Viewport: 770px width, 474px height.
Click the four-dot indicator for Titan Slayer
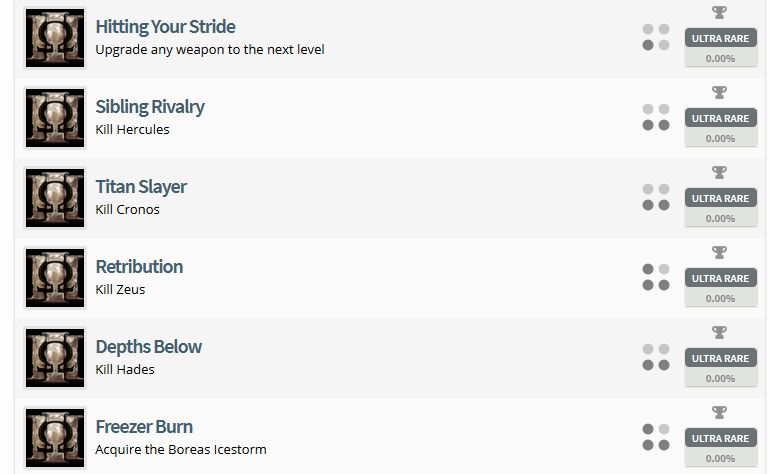tap(656, 197)
